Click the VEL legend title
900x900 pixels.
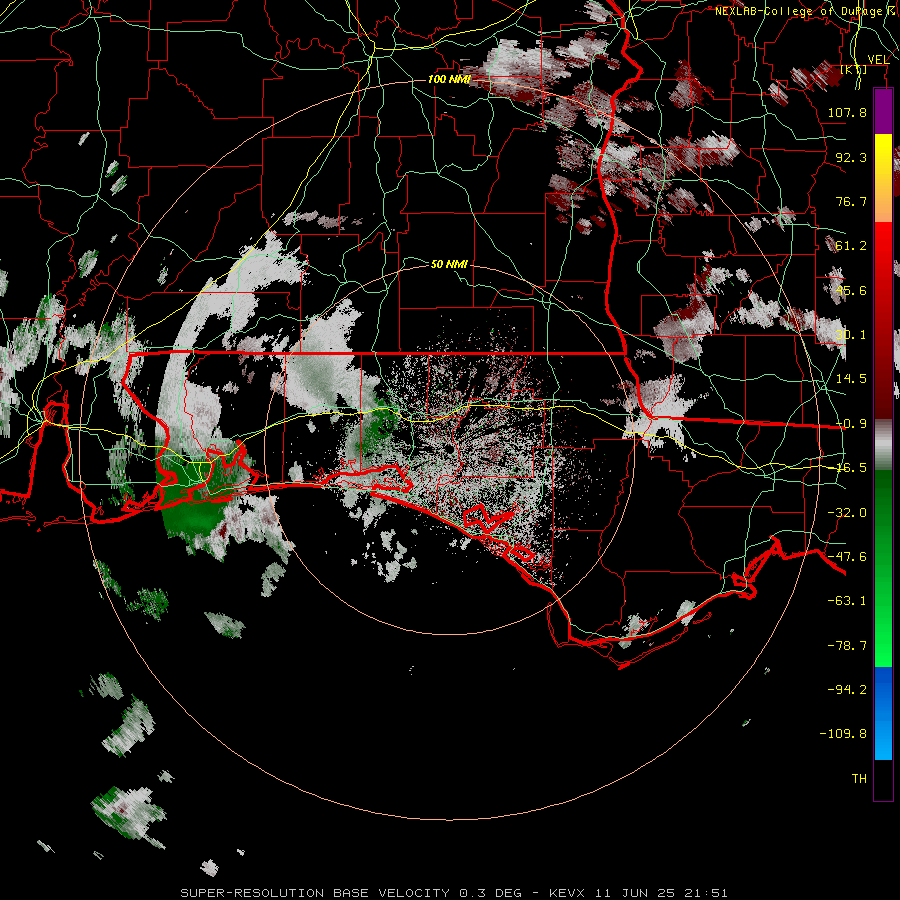click(878, 59)
